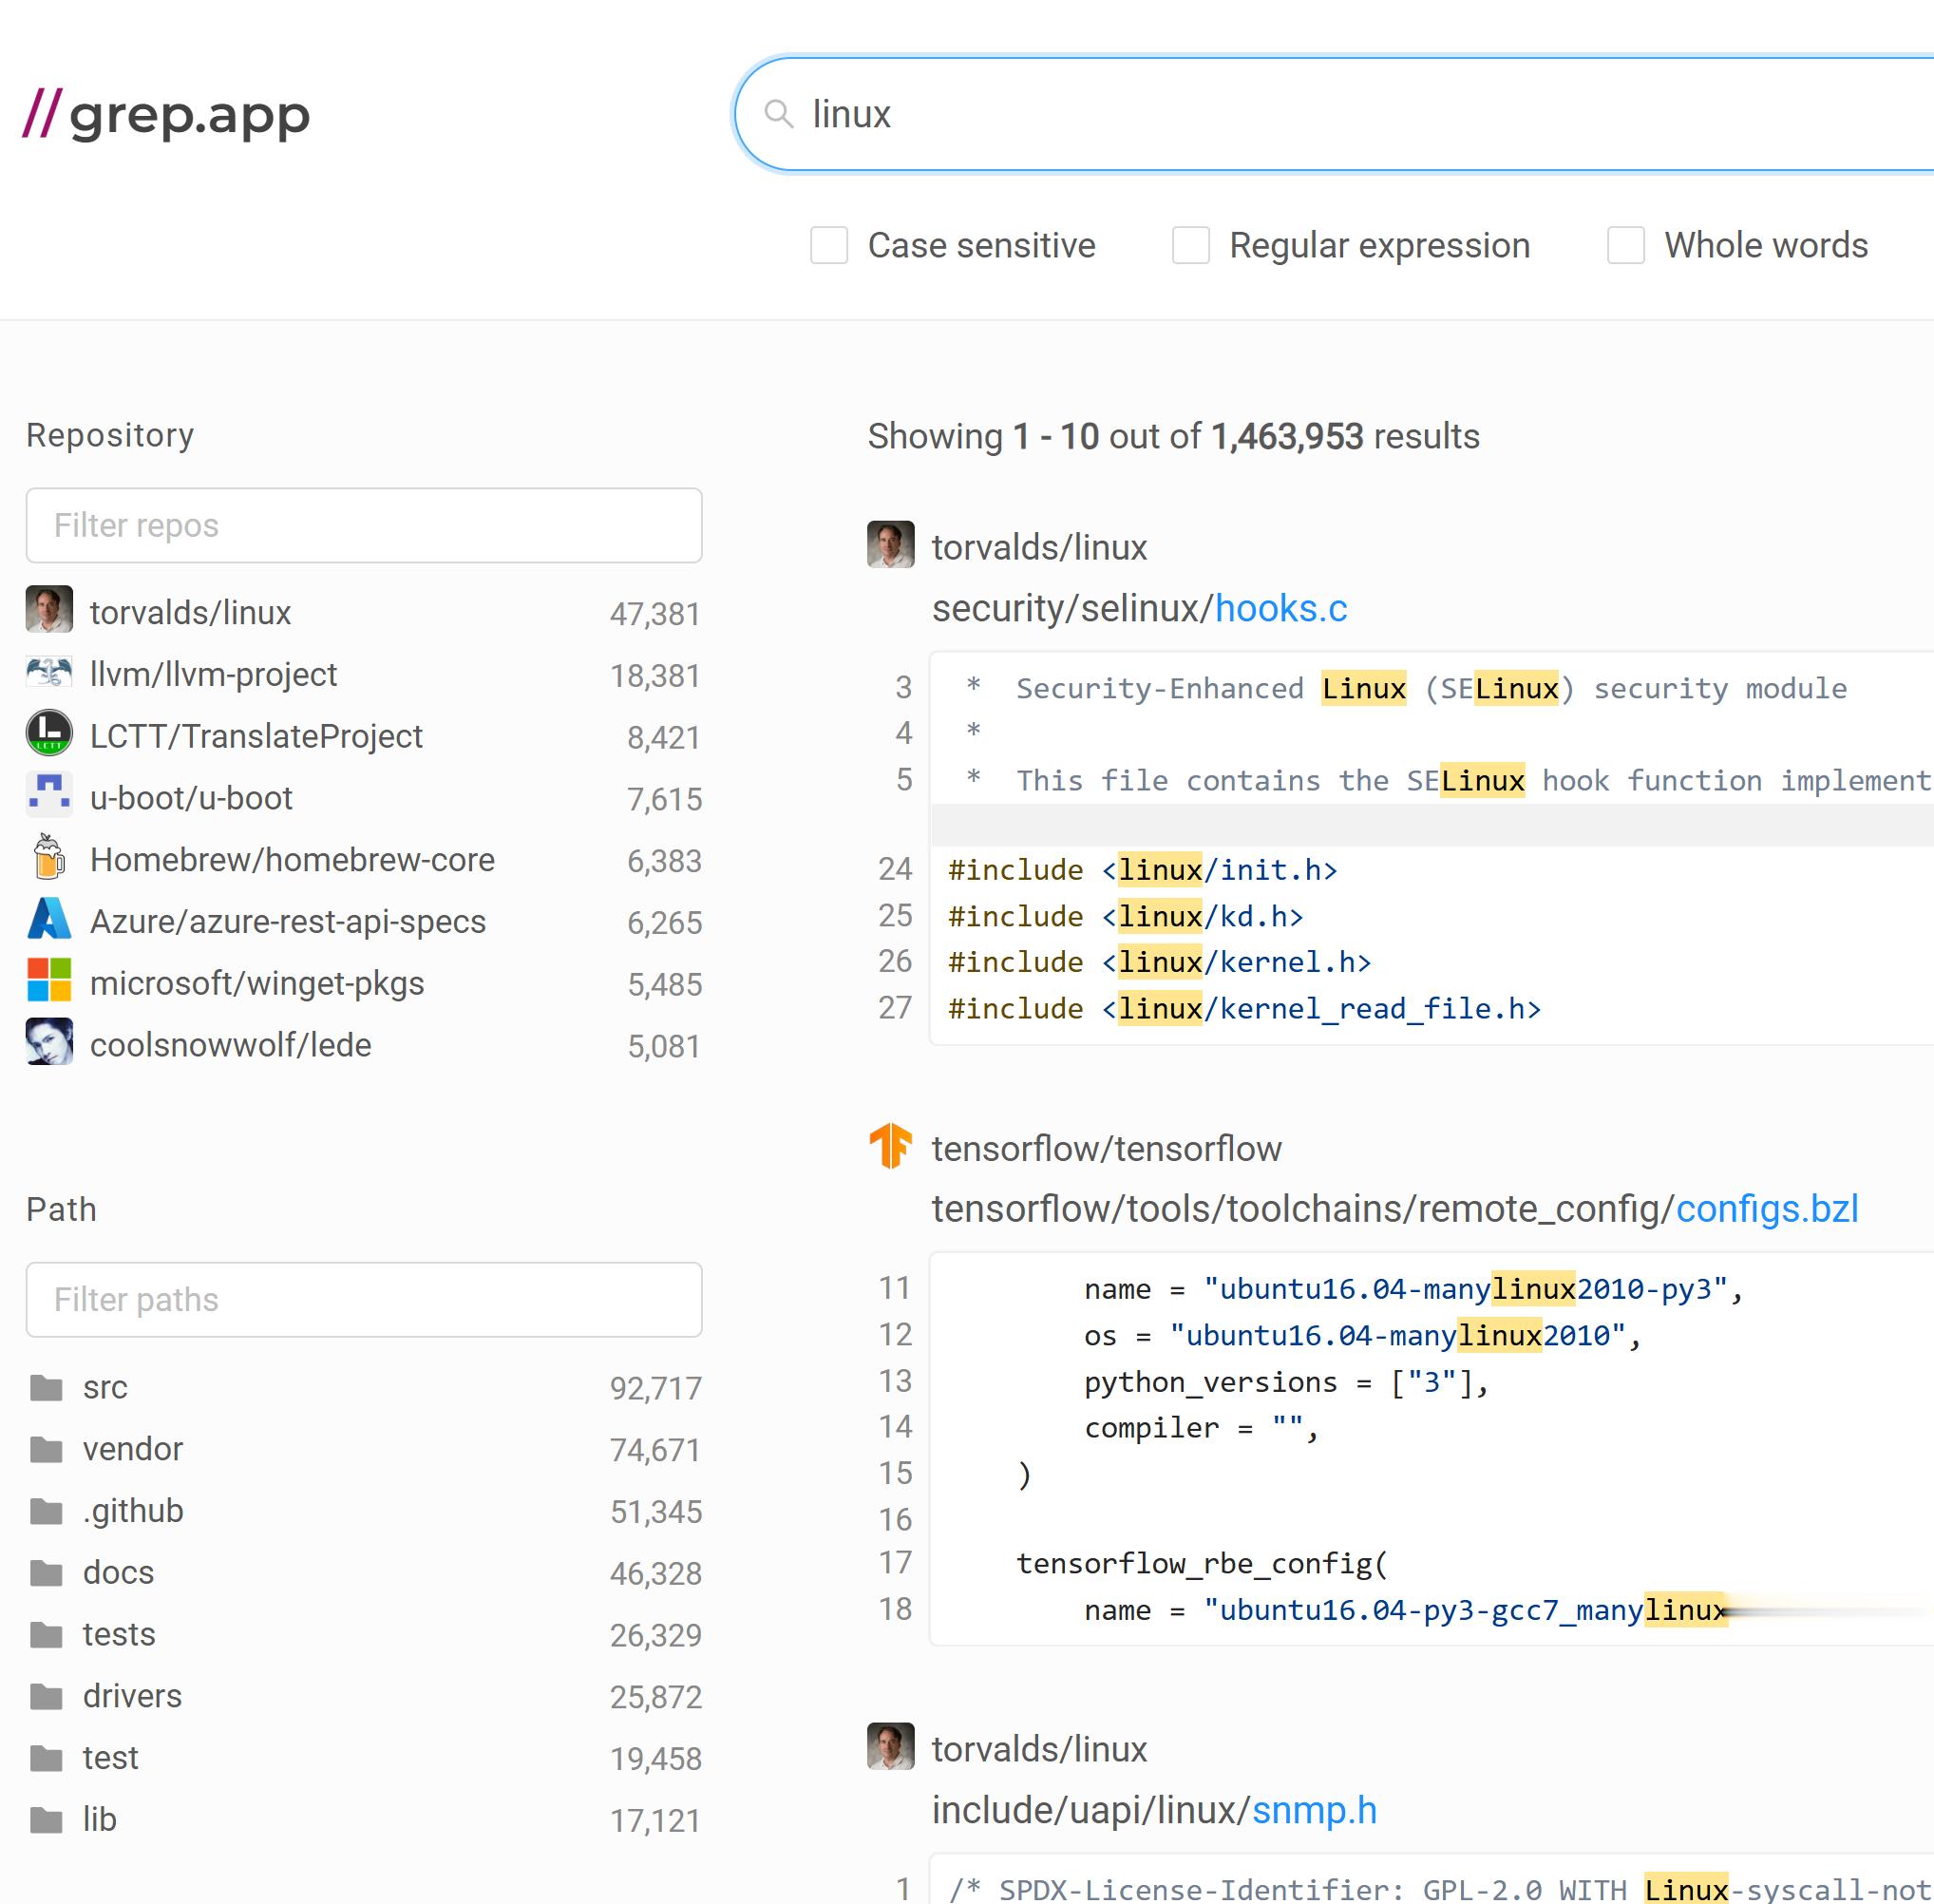Filter by microsoft/winget-pkgs repository

[364, 983]
